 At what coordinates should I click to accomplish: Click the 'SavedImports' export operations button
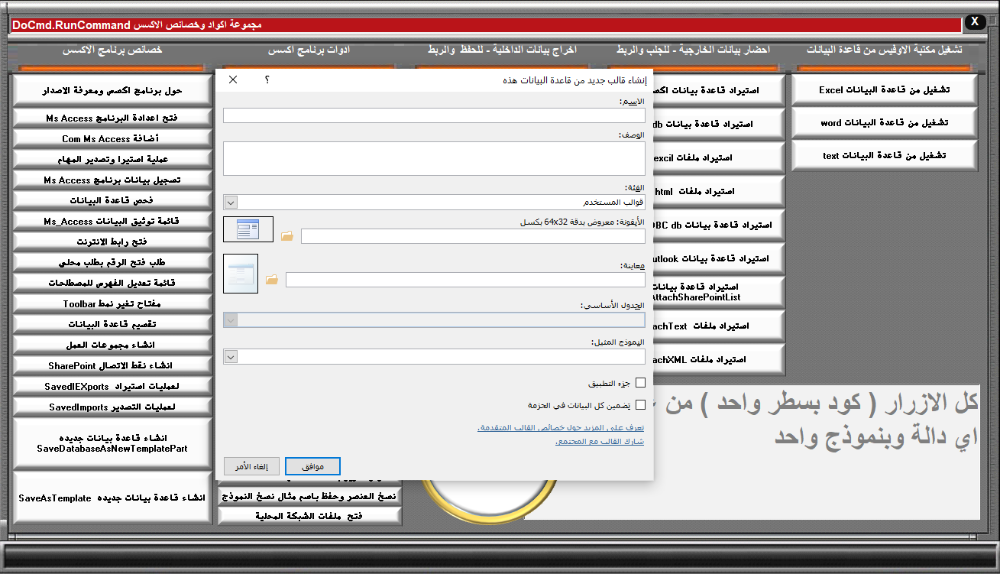pyautogui.click(x=112, y=407)
